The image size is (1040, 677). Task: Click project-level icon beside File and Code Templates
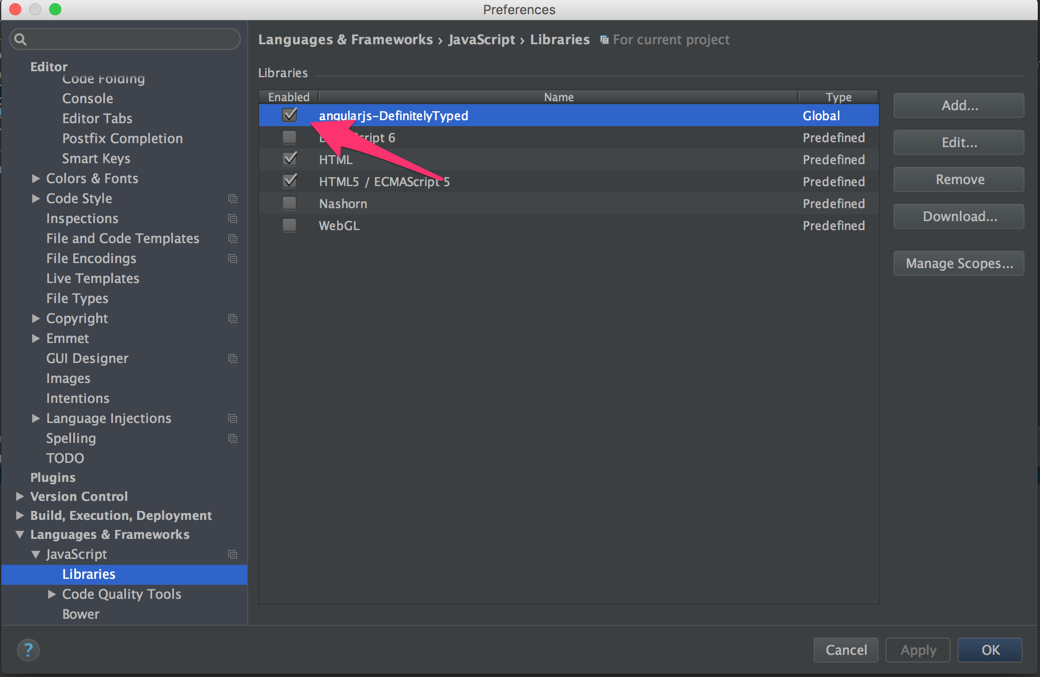tap(232, 238)
